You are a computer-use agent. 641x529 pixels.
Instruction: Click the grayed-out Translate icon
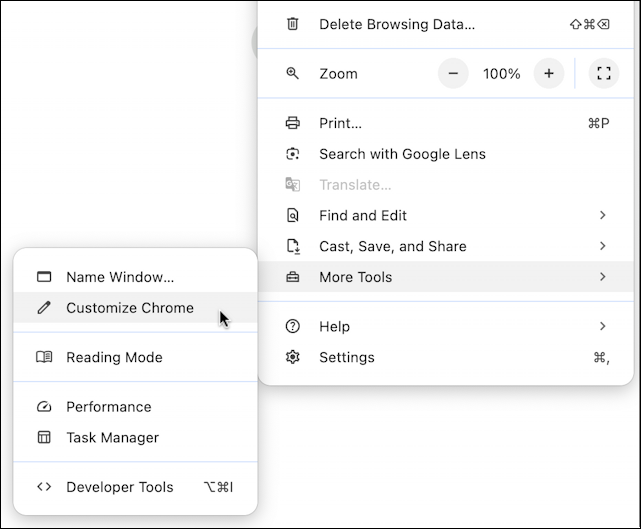(292, 185)
